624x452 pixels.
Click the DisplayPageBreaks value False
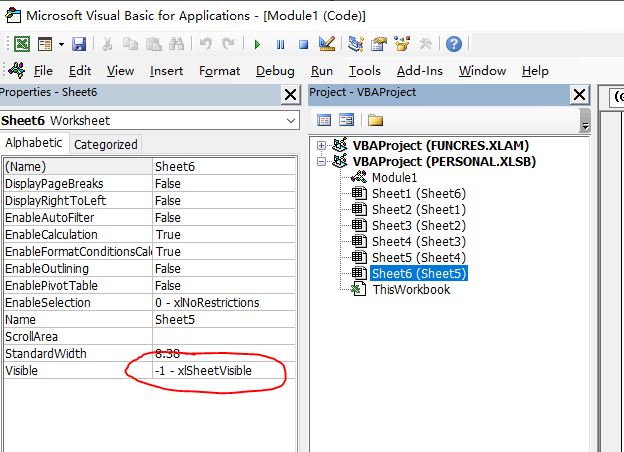[x=224, y=184]
